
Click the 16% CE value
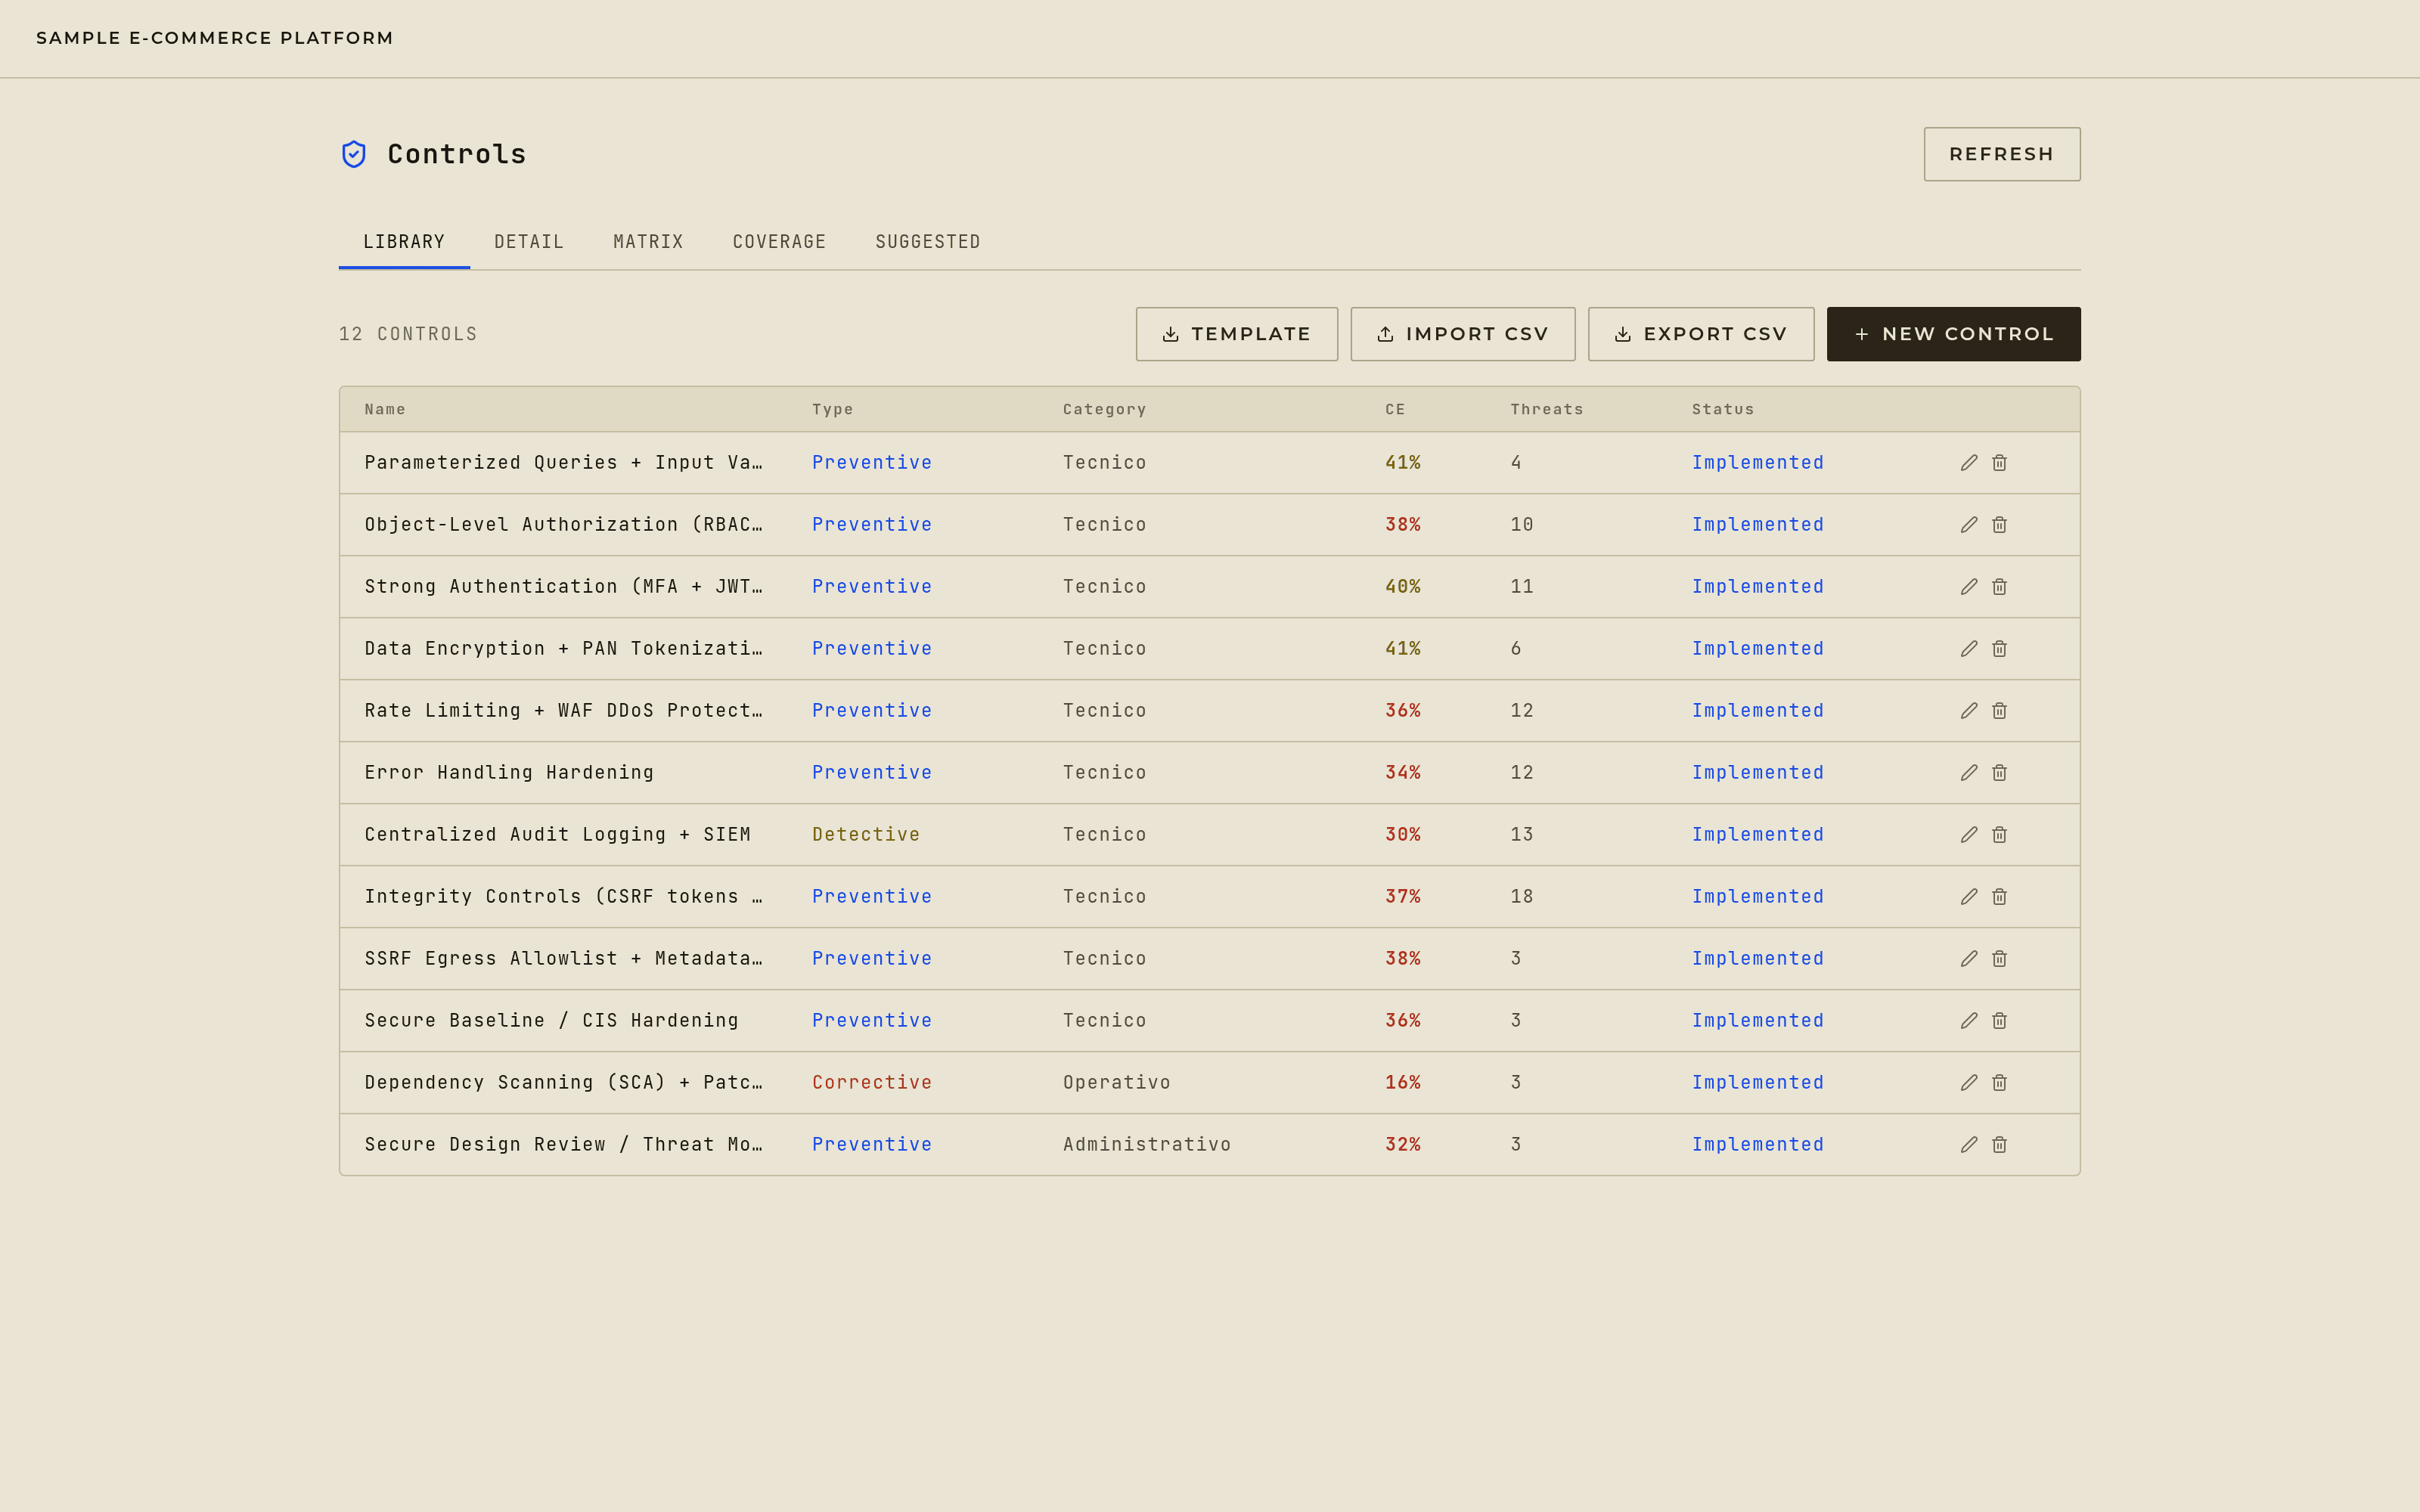click(x=1402, y=1083)
